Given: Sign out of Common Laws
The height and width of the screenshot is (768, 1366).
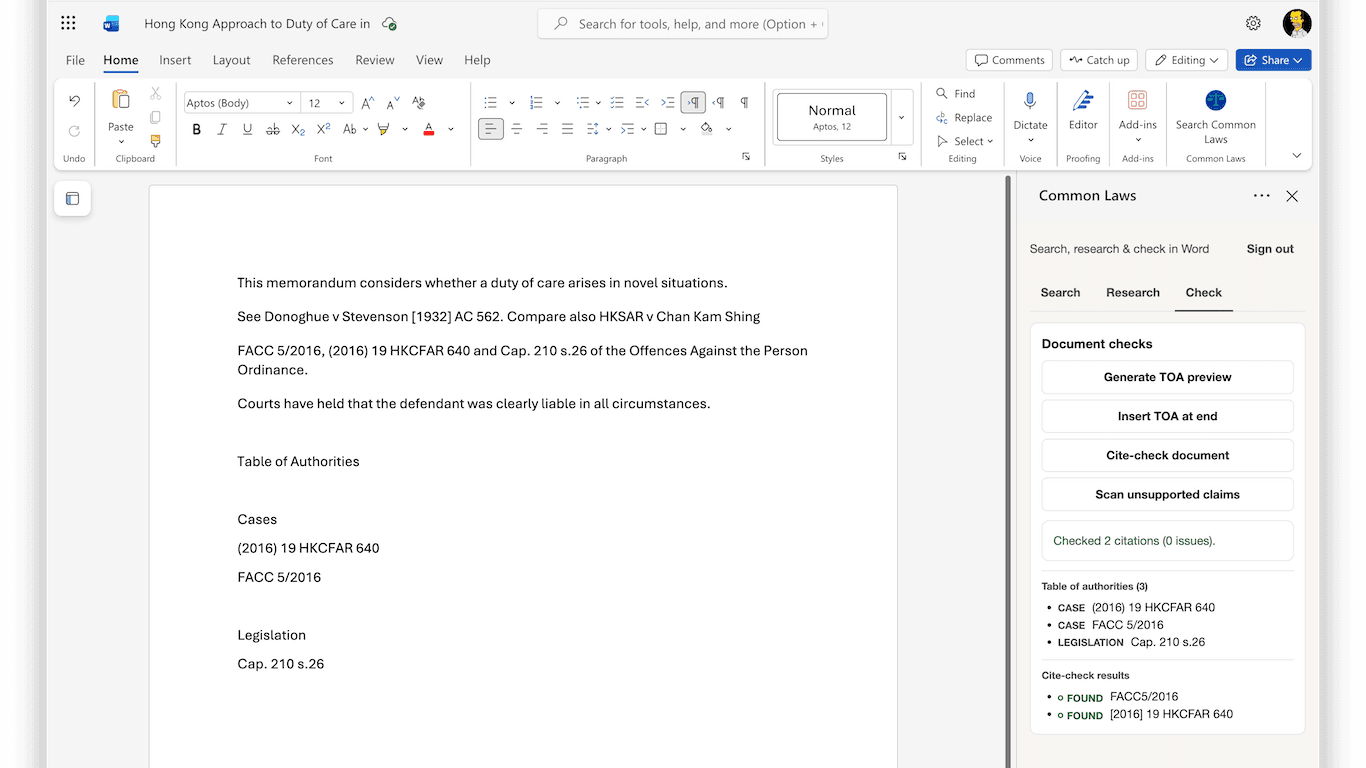Looking at the screenshot, I should (1270, 249).
